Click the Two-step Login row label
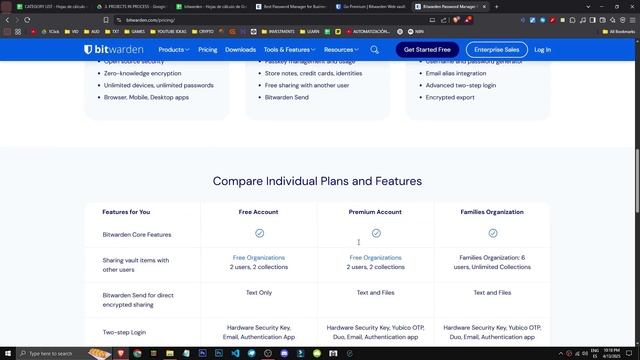Screen dimensions: 640x360 [x=124, y=332]
